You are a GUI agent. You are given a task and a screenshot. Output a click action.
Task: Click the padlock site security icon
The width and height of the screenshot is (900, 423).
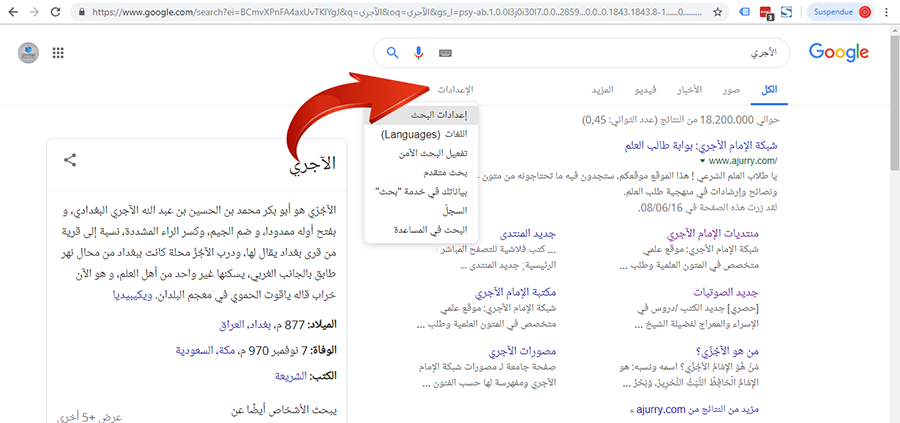[82, 11]
